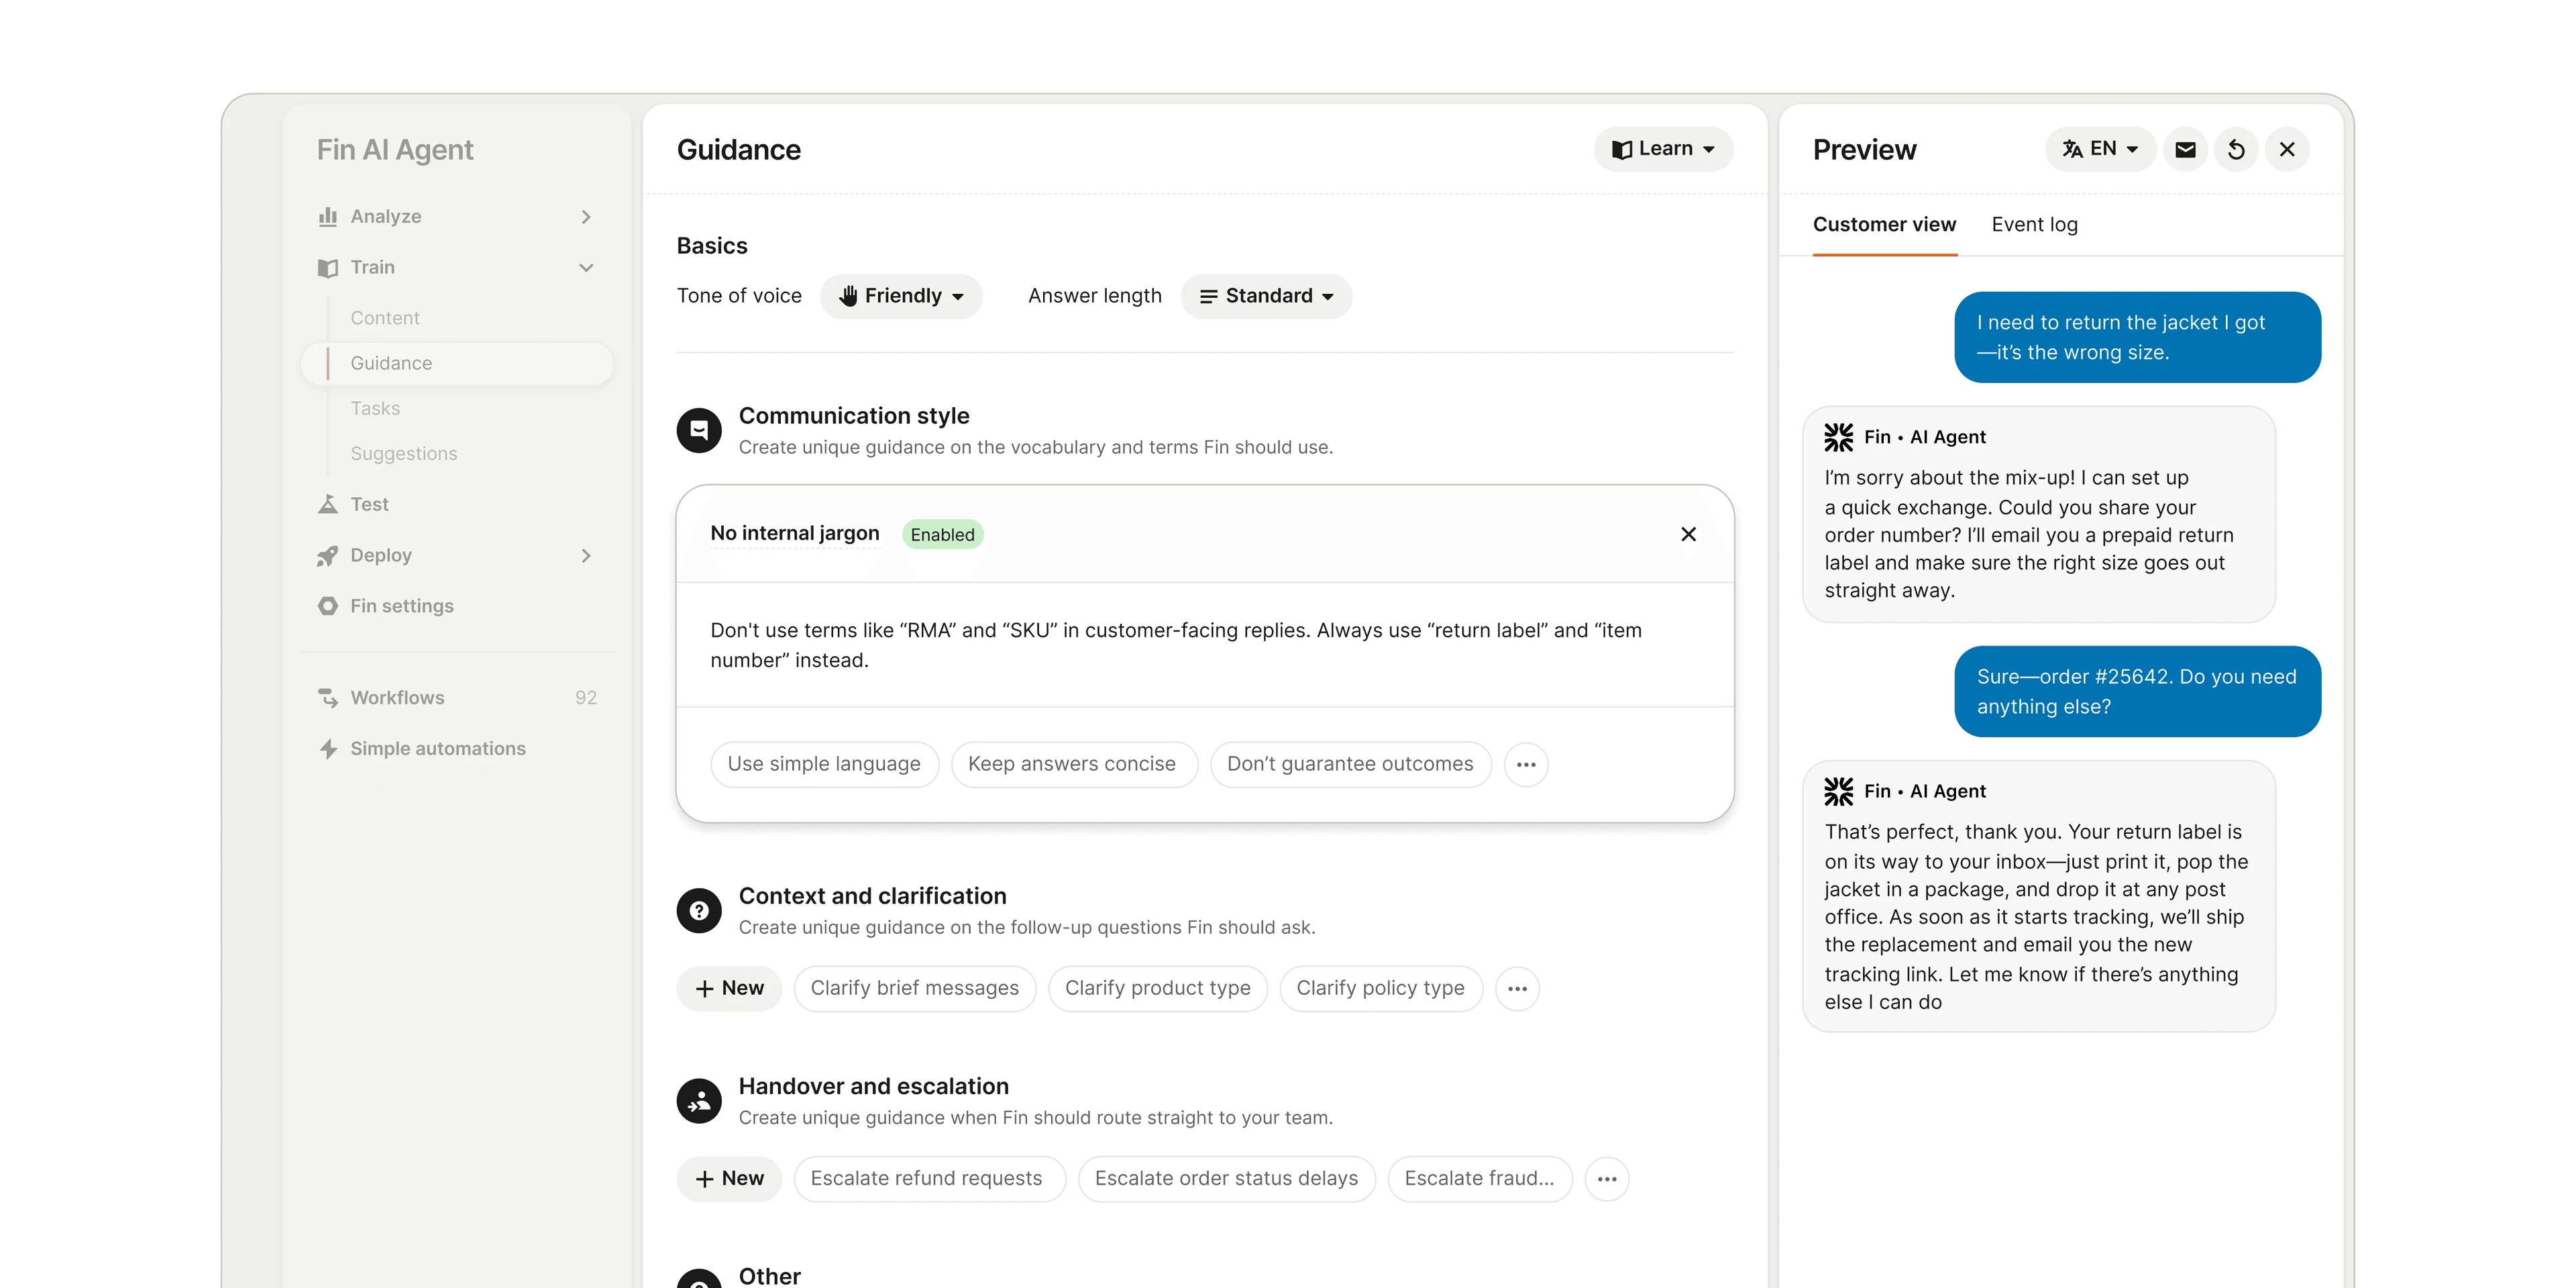Select the Customer view tab
This screenshot has height=1288, width=2576.
(1884, 225)
